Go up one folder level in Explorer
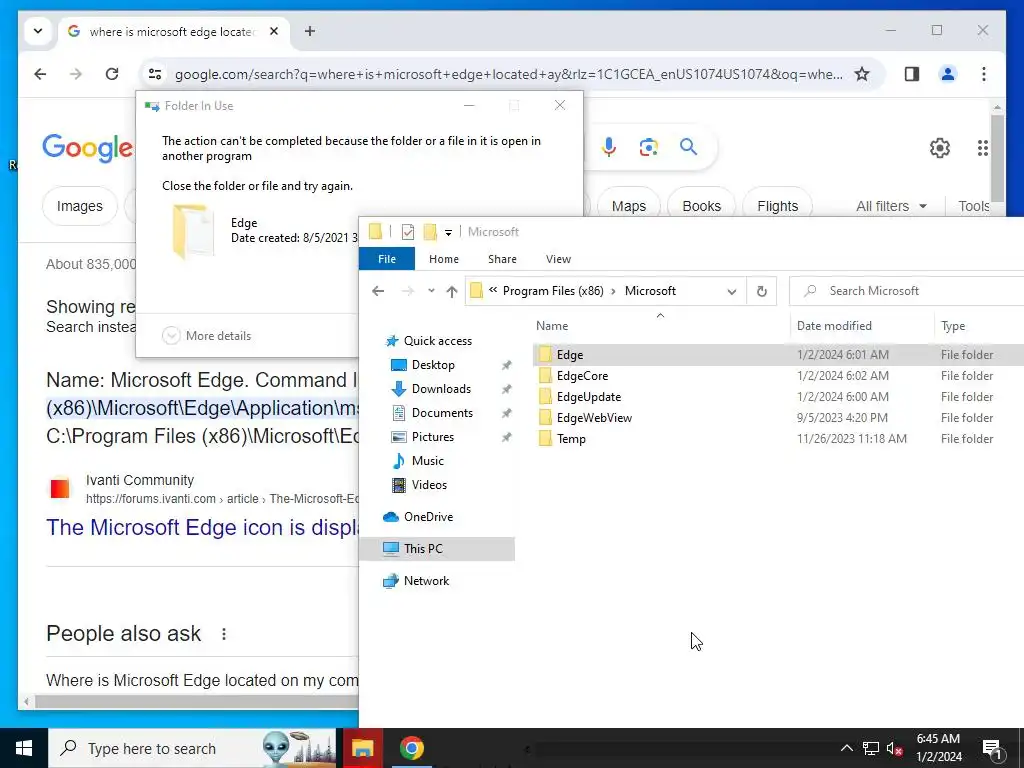 click(451, 291)
